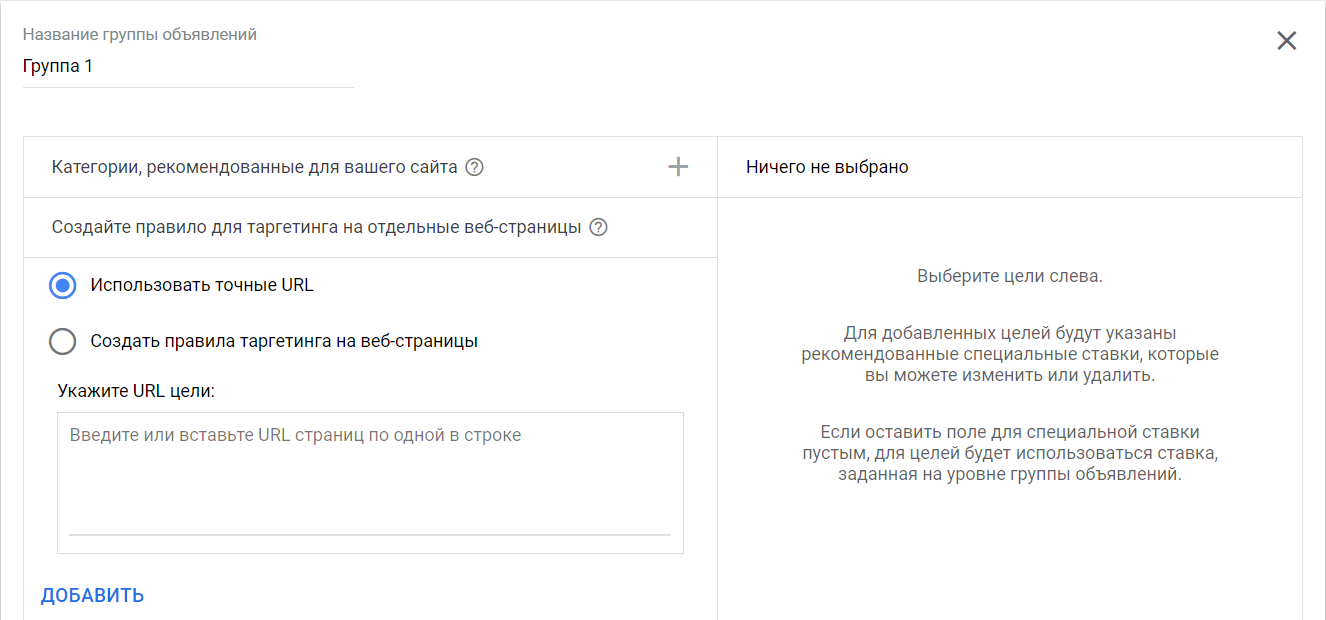This screenshot has width=1326, height=620.
Task: Click the underline at bottom of URL text area
Action: [370, 535]
